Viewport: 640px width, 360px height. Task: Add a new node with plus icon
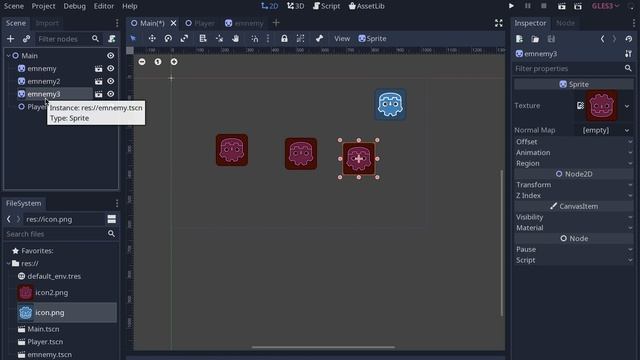pos(11,39)
